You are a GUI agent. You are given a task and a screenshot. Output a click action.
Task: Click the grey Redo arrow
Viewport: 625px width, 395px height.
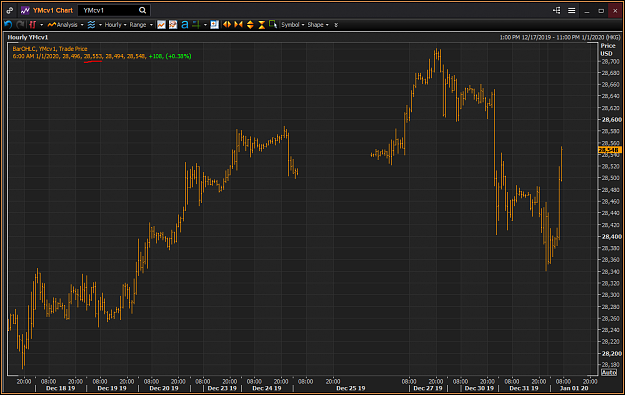pyautogui.click(x=20, y=25)
